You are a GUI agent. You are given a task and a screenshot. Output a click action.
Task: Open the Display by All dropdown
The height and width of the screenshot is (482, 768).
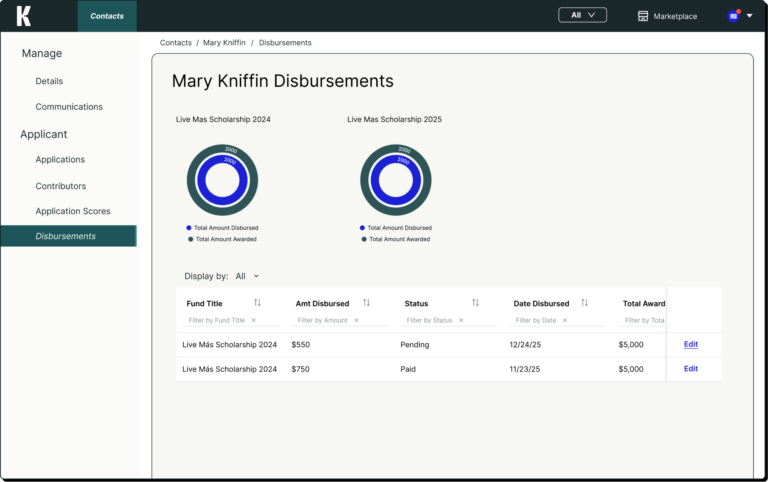(247, 276)
